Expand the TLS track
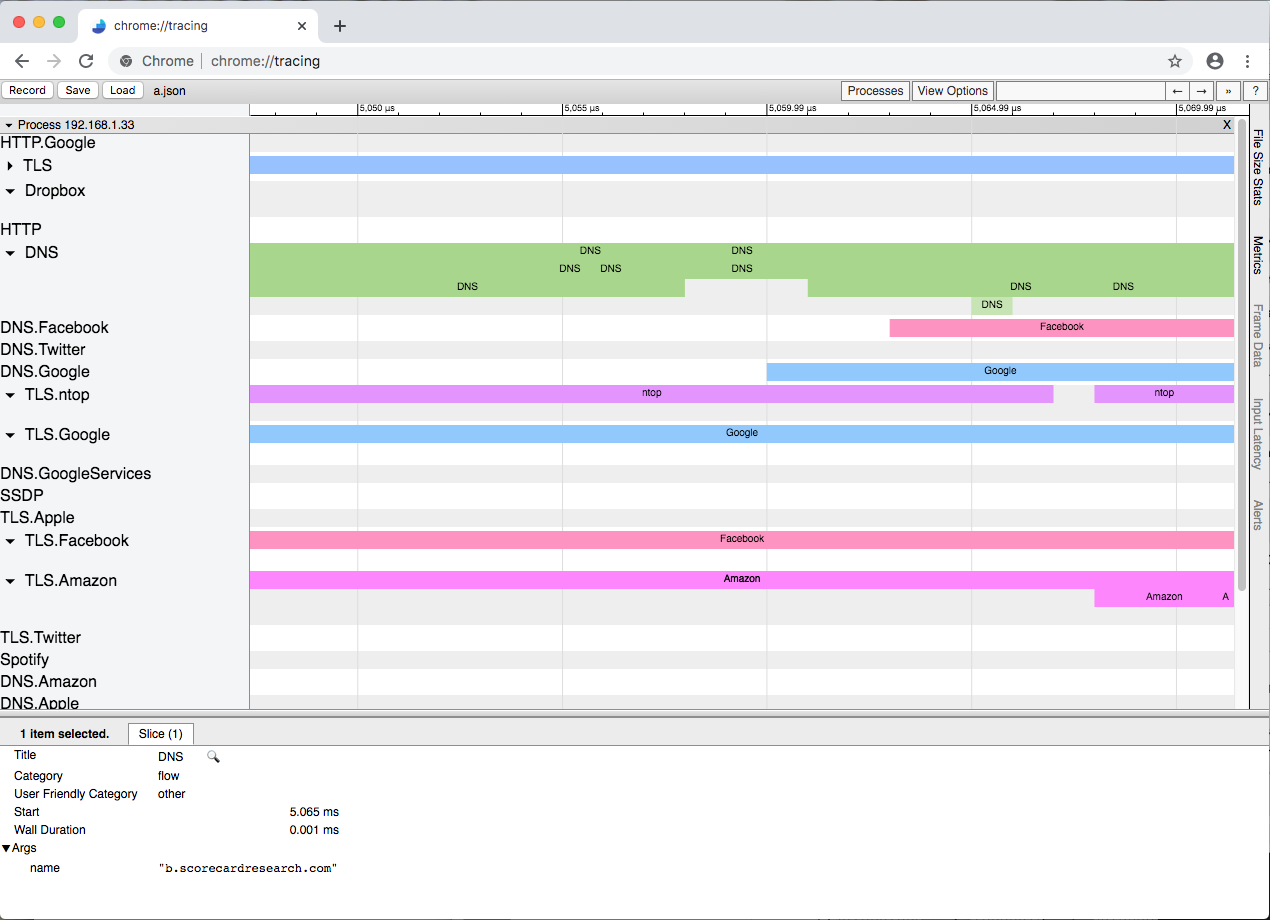 point(11,166)
